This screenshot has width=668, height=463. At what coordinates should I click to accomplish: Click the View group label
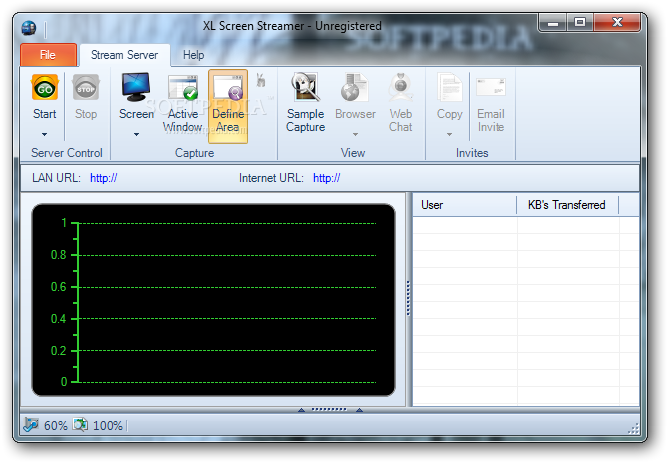353,153
